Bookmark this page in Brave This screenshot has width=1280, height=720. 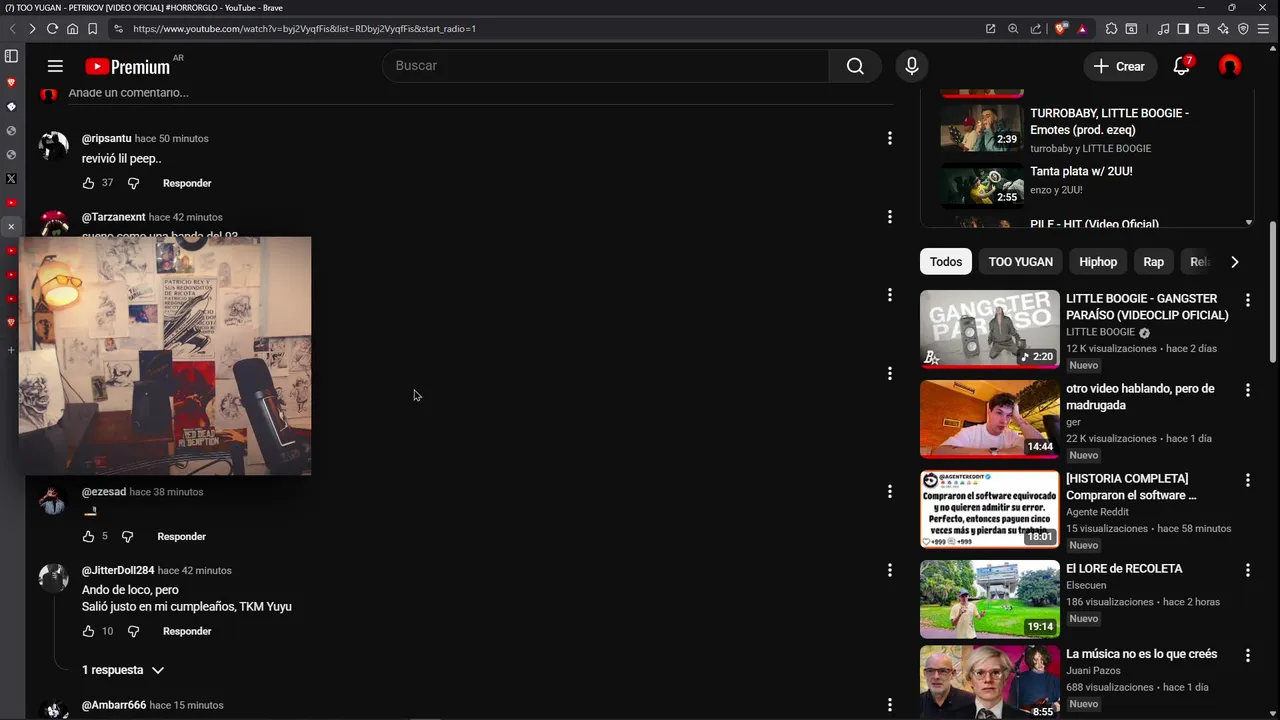pyautogui.click(x=92, y=29)
